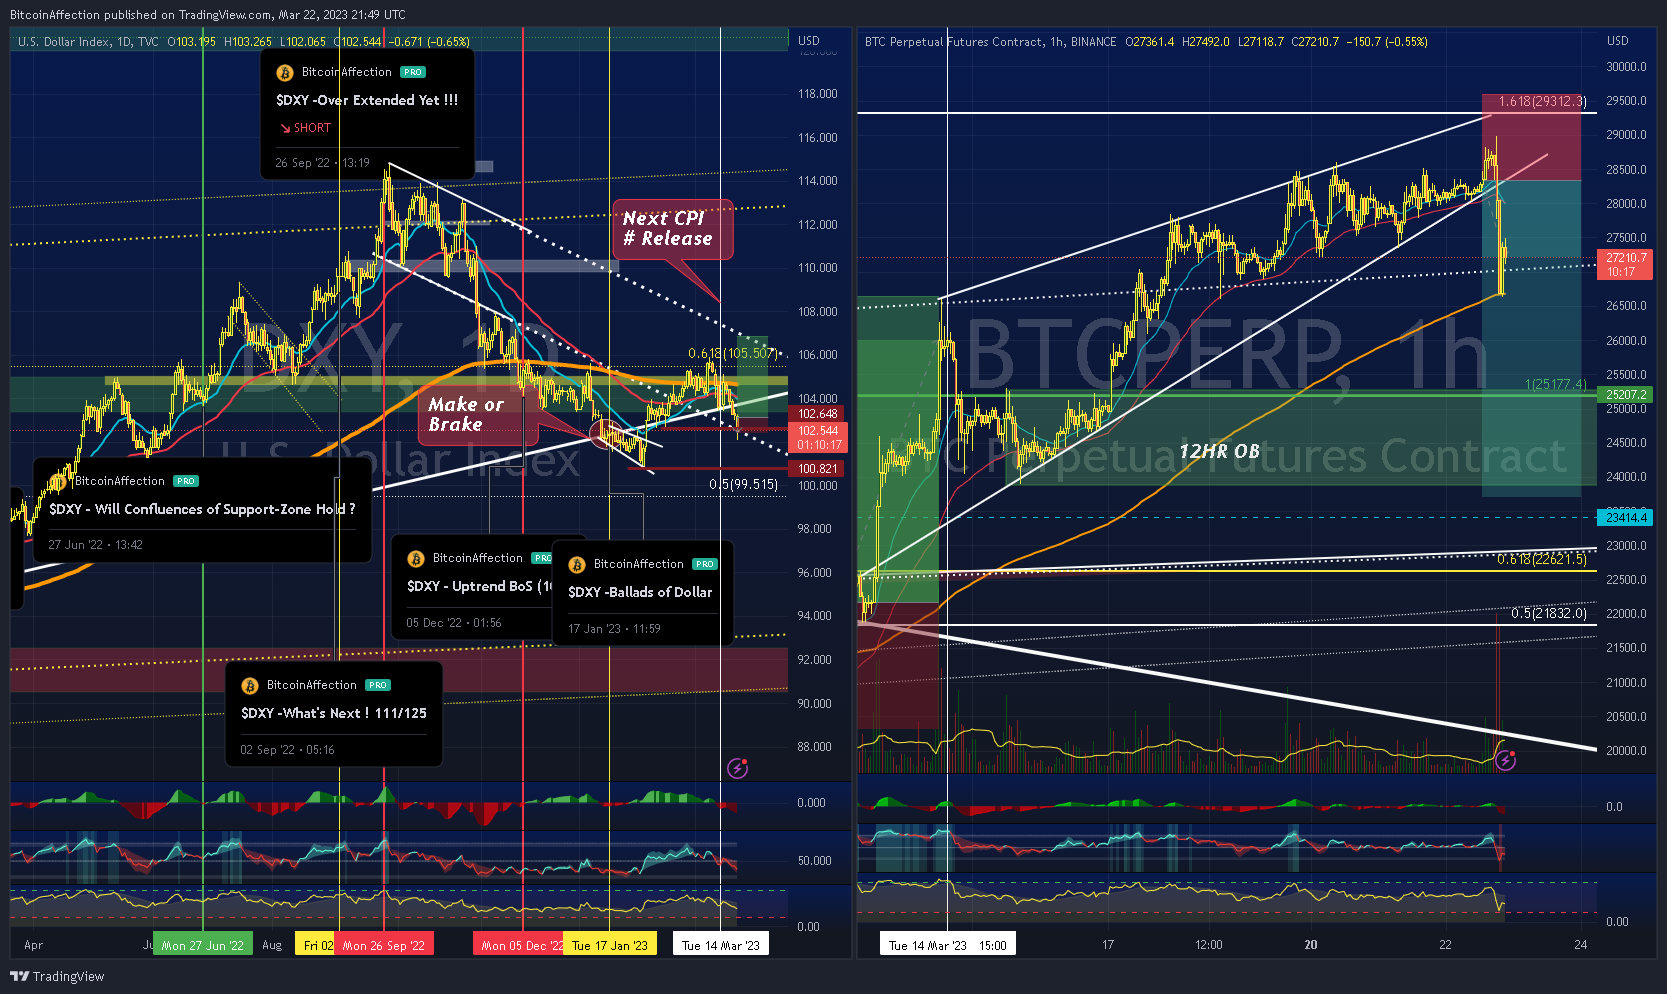The image size is (1667, 994).
Task: Open the '$DXY -Over Extended Yet !!!' idea title
Action: point(367,100)
